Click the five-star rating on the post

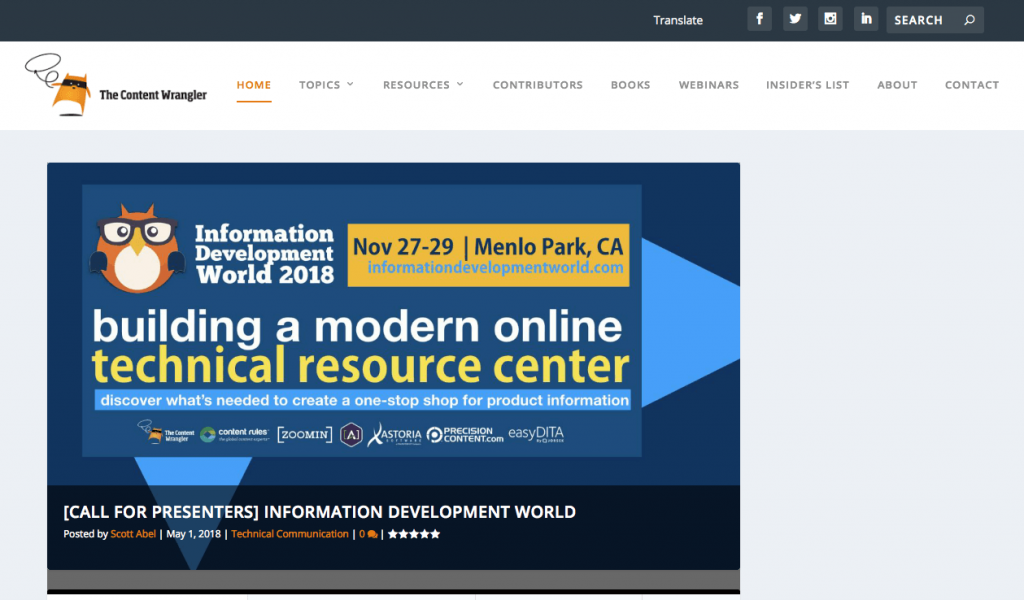tap(413, 533)
